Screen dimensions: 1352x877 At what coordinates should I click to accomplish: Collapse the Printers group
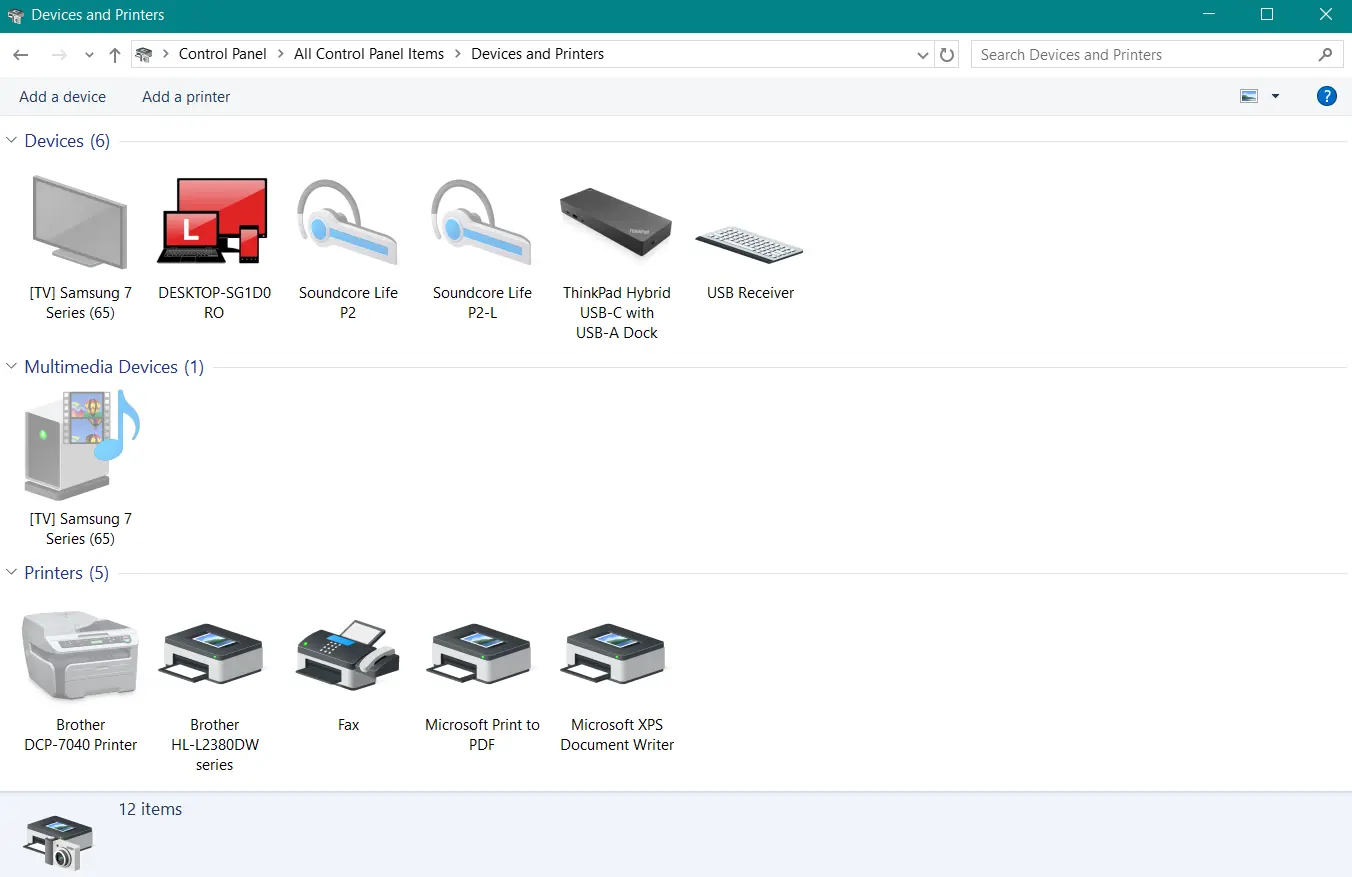tap(12, 573)
